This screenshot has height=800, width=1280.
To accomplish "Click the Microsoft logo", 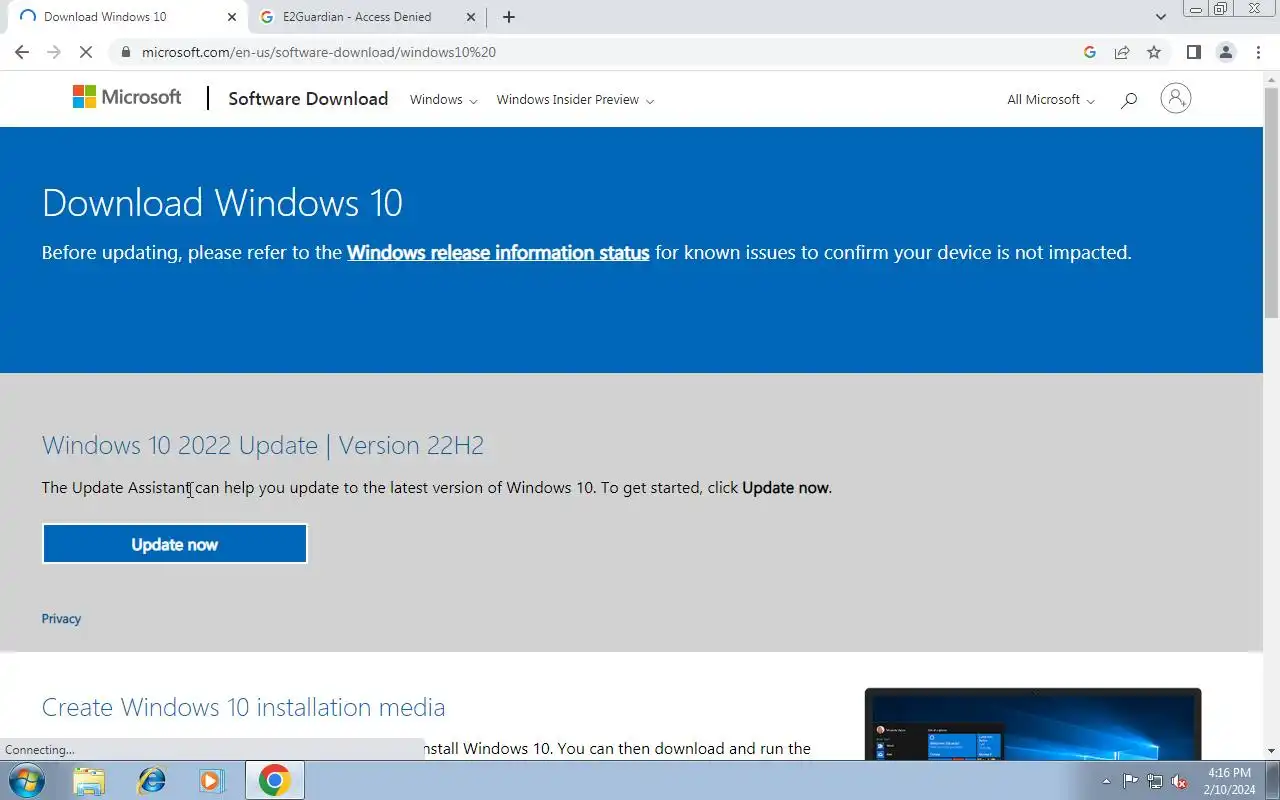I will coord(127,97).
